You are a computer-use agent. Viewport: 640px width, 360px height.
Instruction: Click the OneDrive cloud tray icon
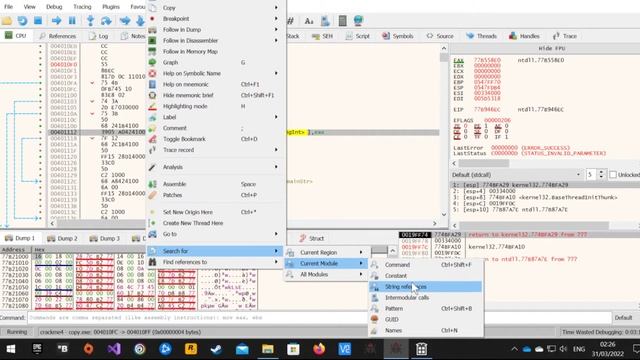527,349
